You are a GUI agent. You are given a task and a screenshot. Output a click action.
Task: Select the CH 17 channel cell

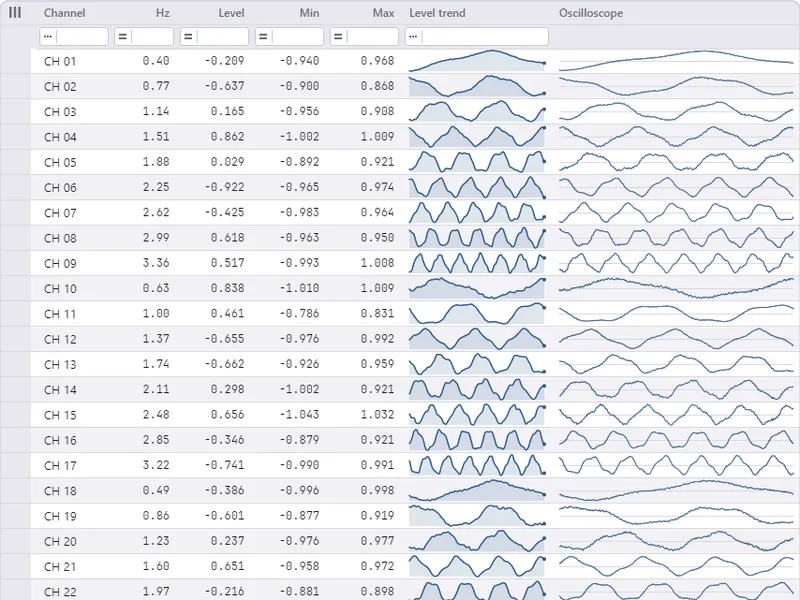60,466
